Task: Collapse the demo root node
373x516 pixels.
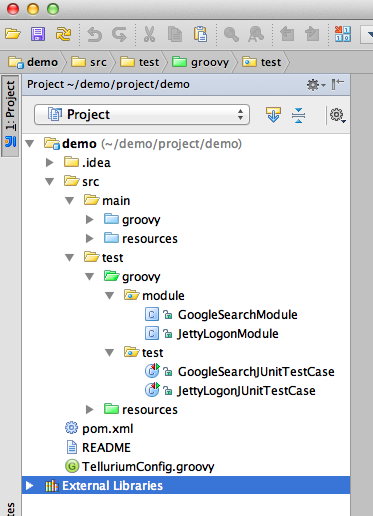Action: (30, 144)
